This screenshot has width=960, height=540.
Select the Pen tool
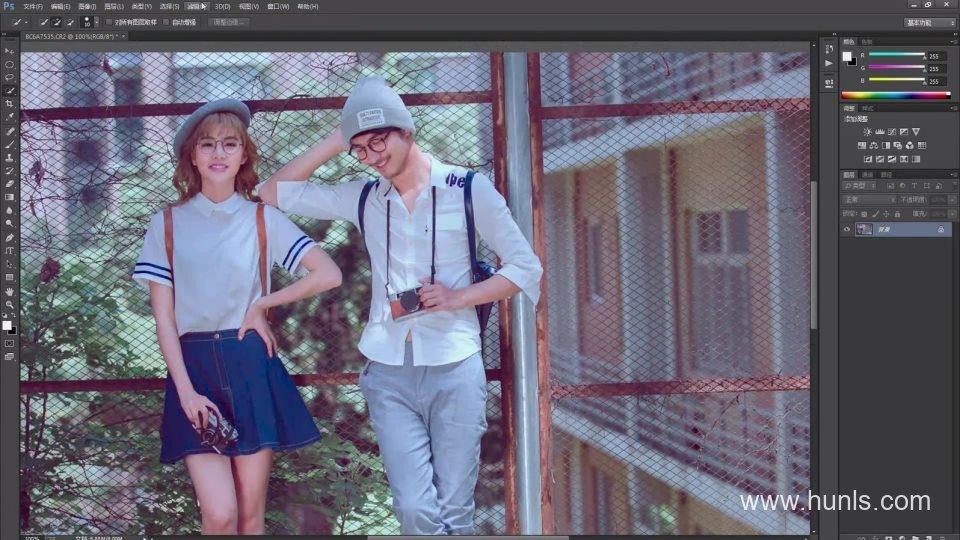point(9,238)
